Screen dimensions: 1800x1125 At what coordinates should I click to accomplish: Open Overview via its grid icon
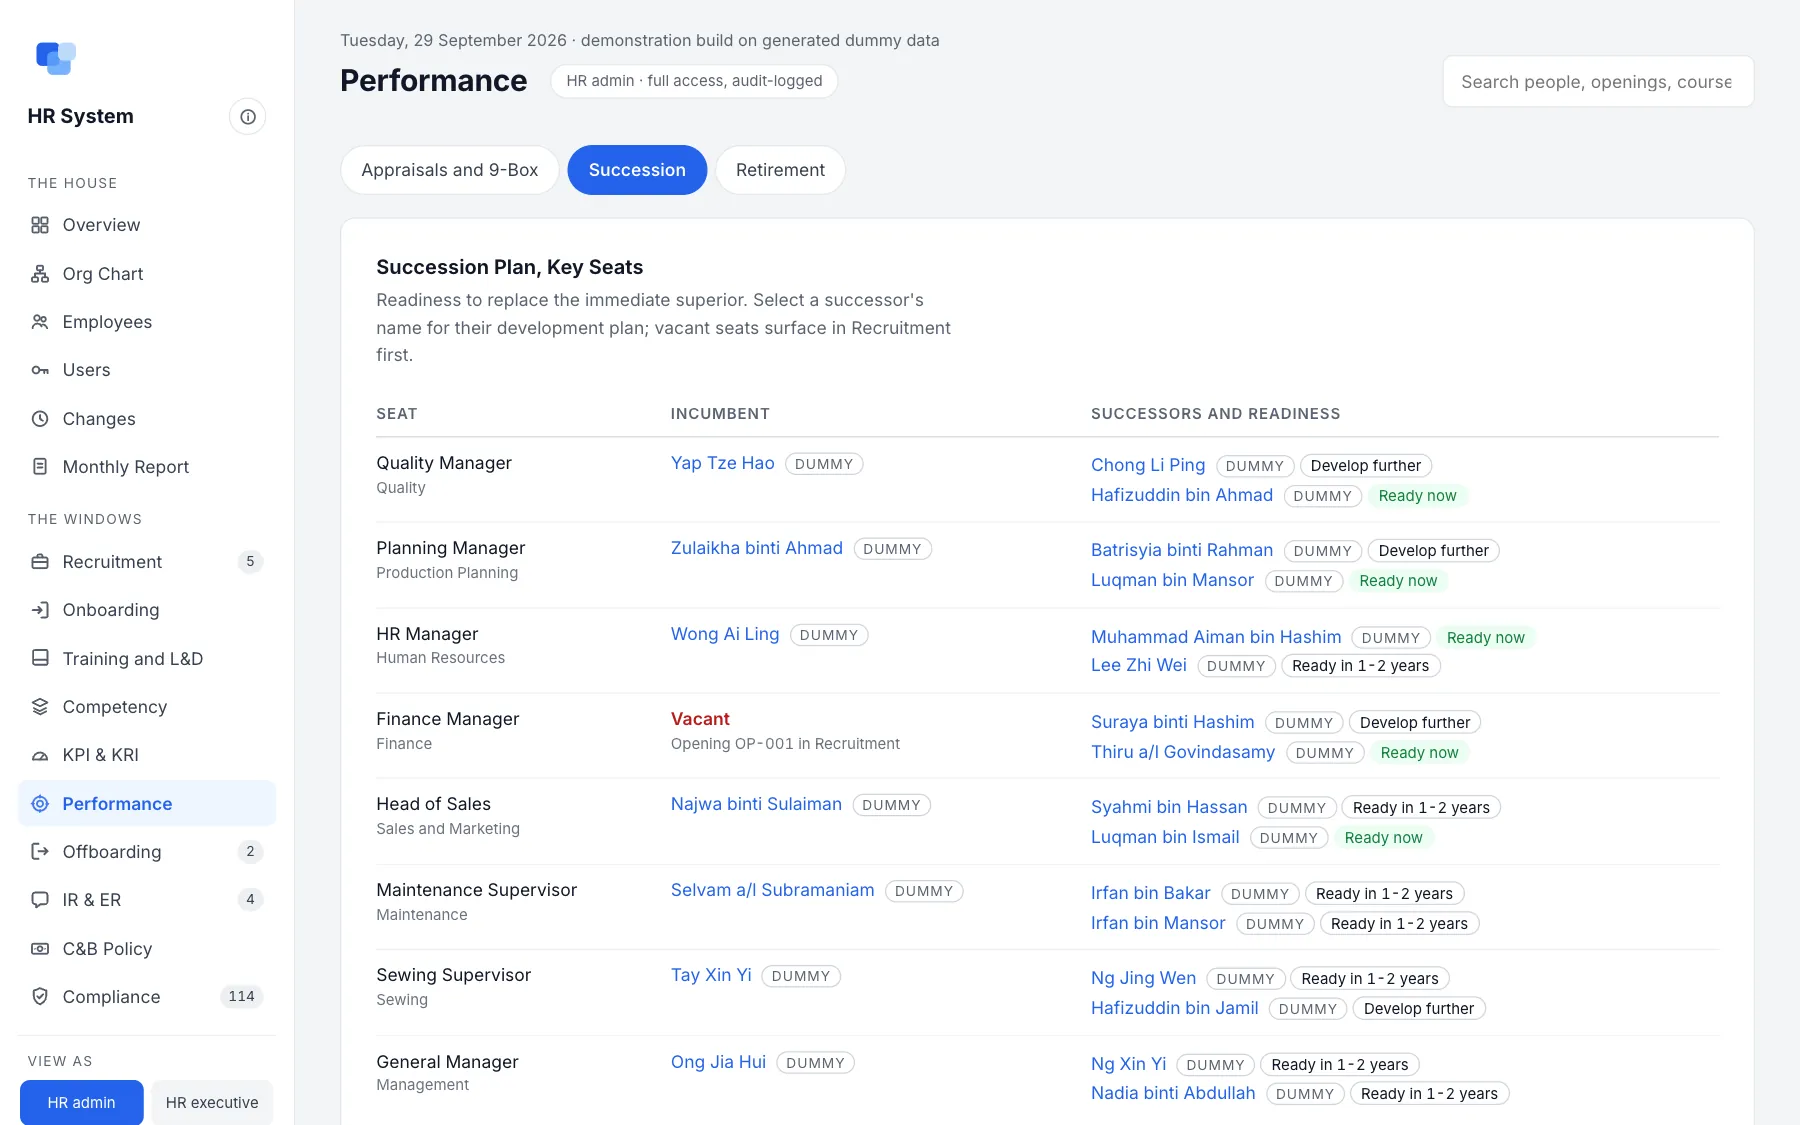point(40,225)
